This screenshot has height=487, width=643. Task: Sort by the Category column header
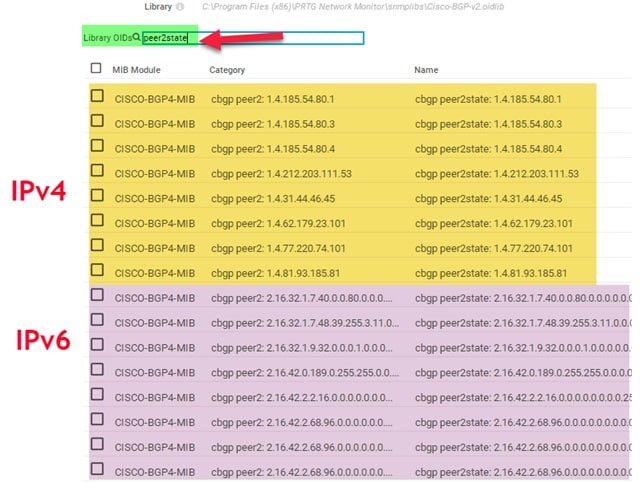[x=227, y=70]
